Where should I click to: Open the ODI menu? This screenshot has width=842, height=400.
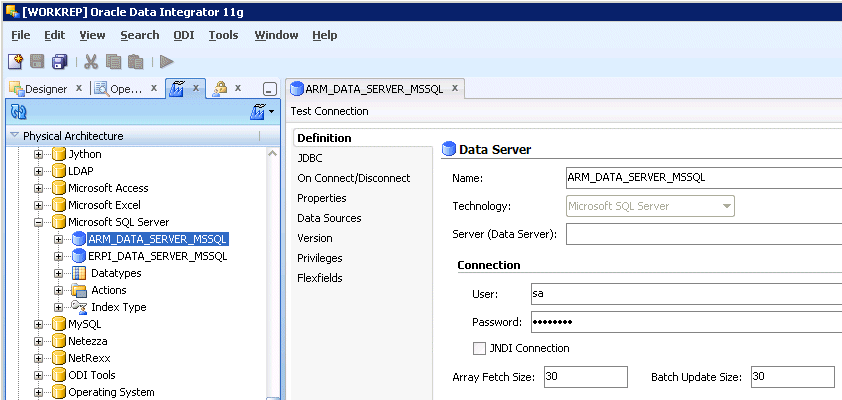click(184, 35)
